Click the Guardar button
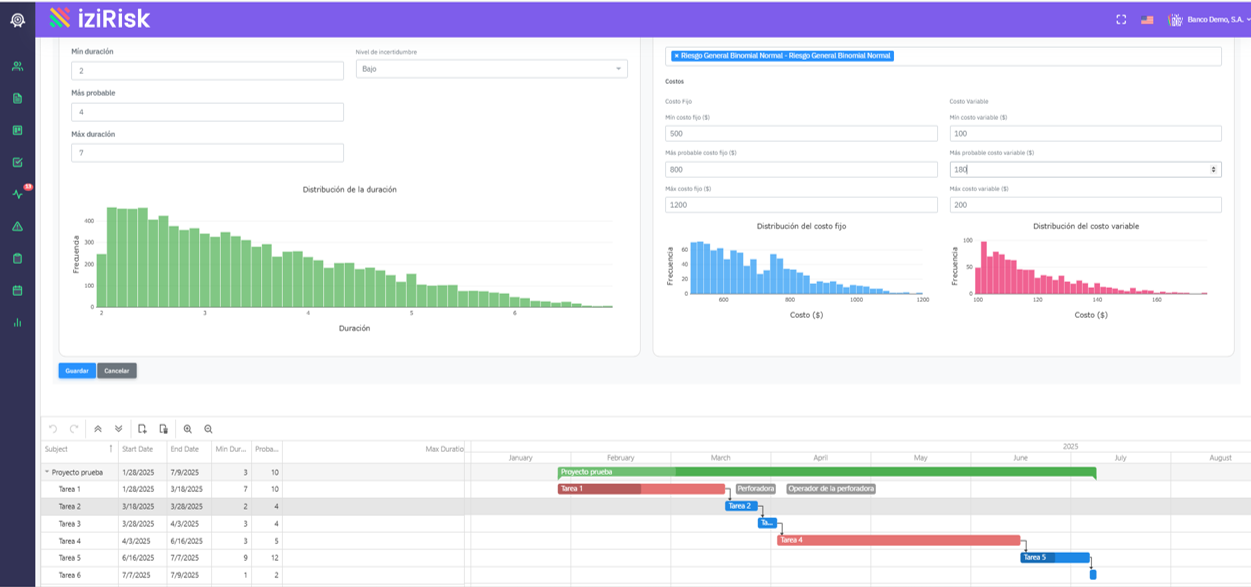Viewport: 1251px width, 587px height. [77, 371]
